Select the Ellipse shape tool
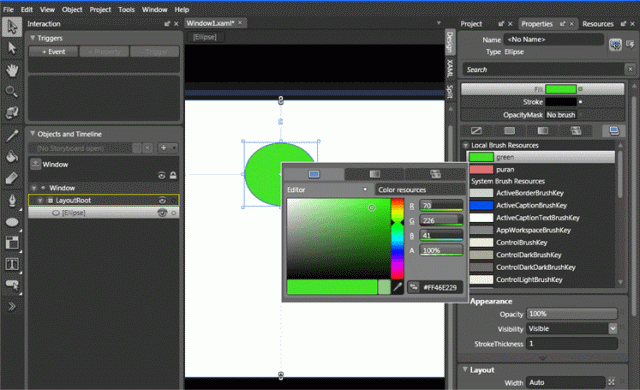This screenshot has height=390, width=640. coord(12,222)
